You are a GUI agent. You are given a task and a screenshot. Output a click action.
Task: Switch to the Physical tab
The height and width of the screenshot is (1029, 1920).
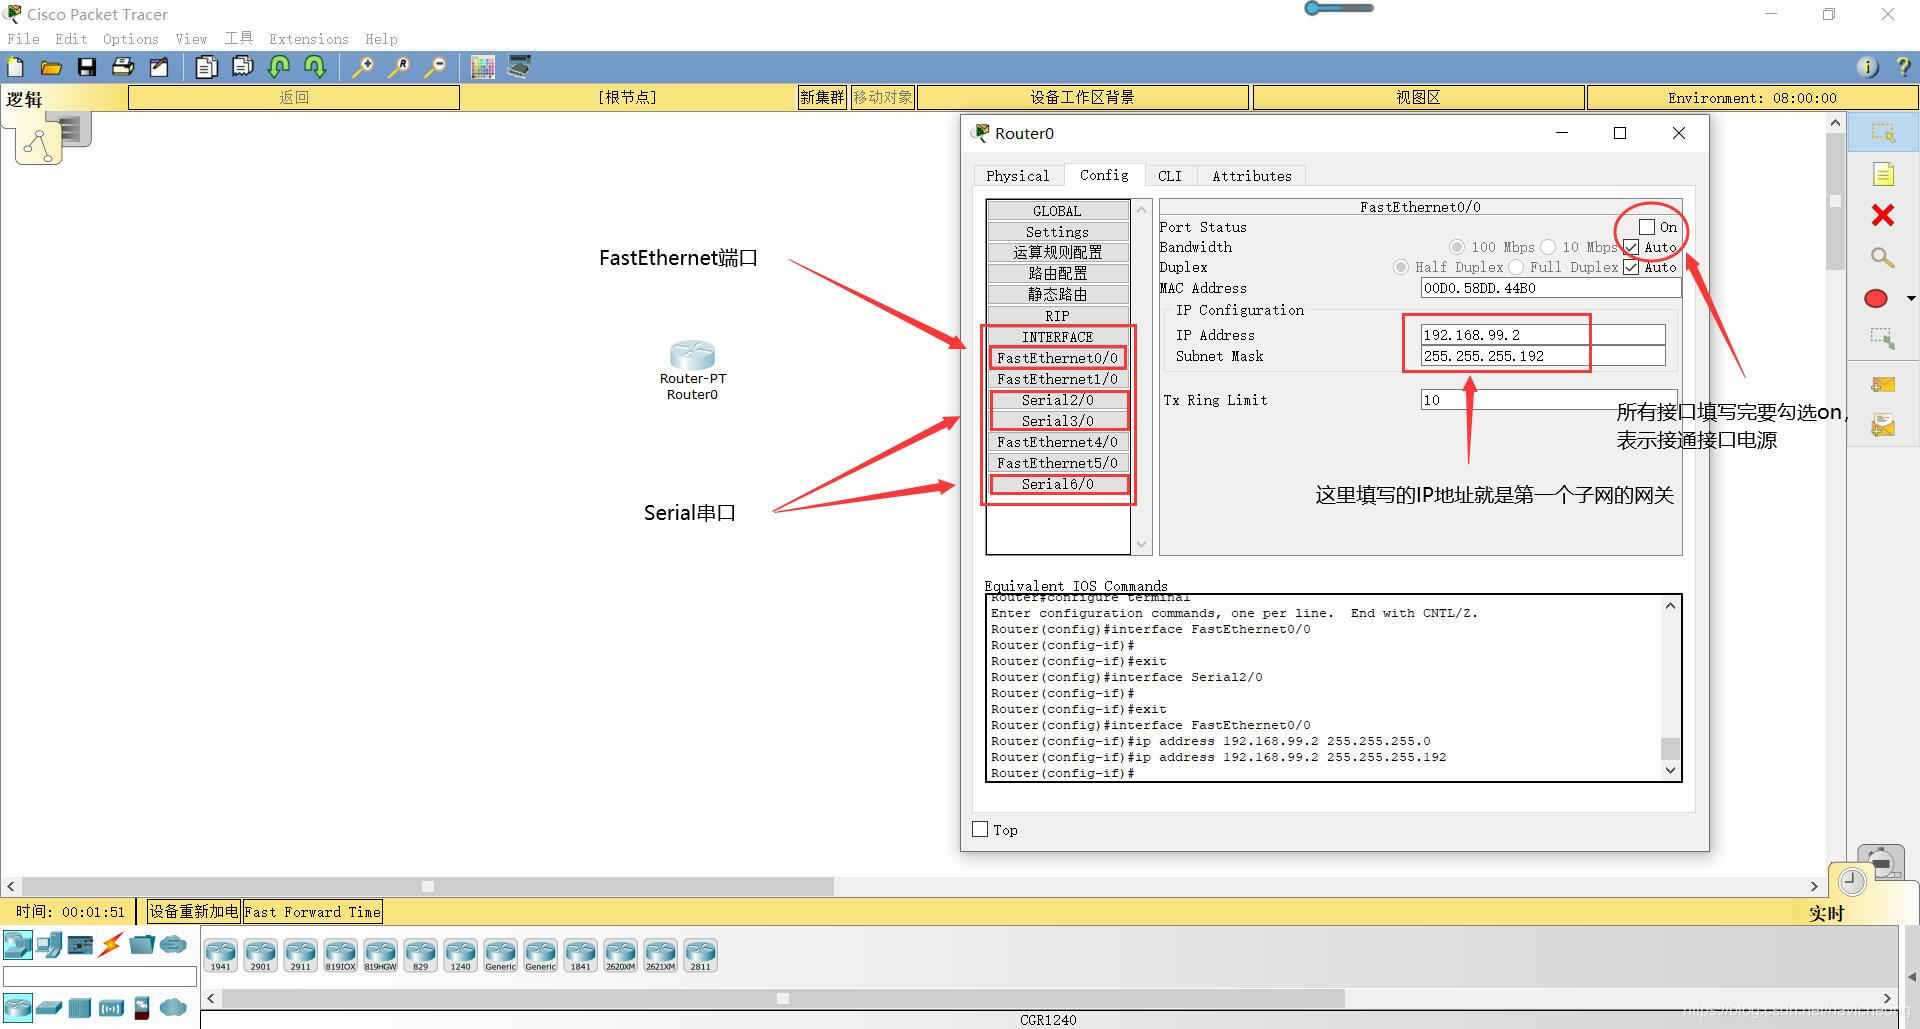point(1018,176)
